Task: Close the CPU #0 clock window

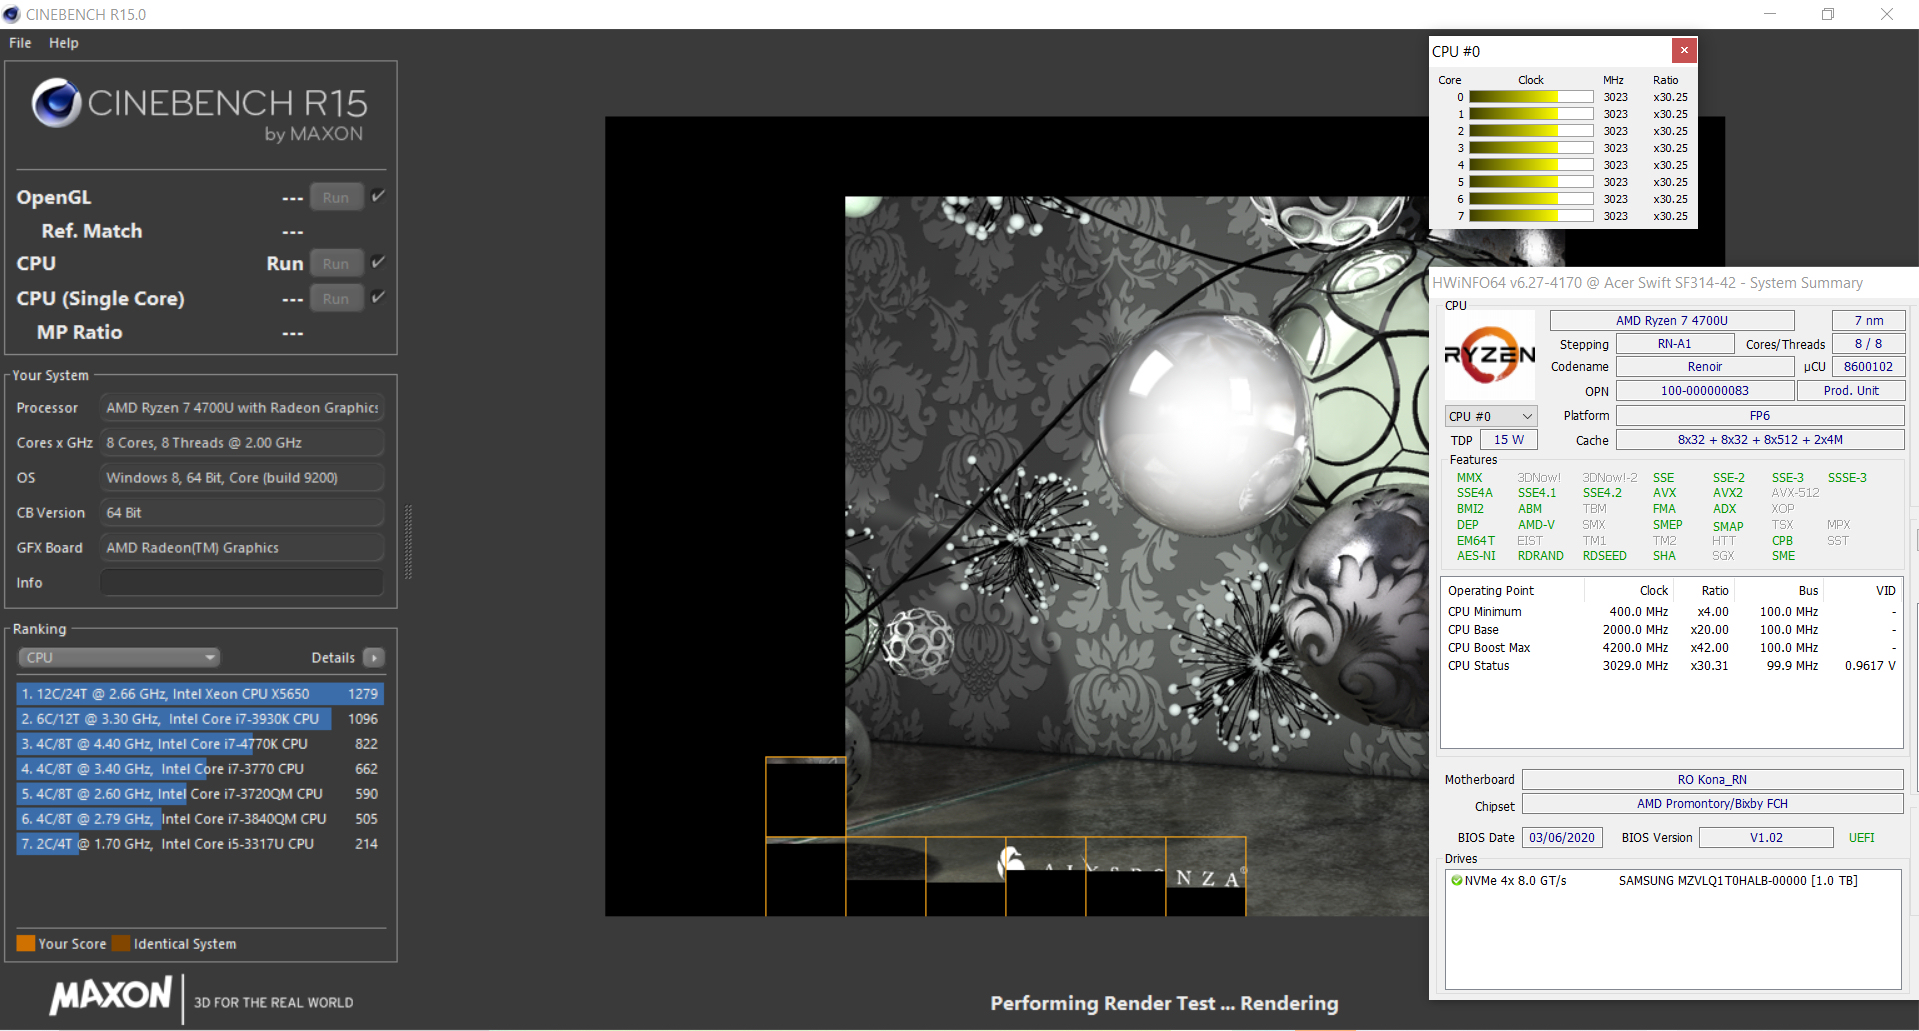Action: click(1684, 50)
